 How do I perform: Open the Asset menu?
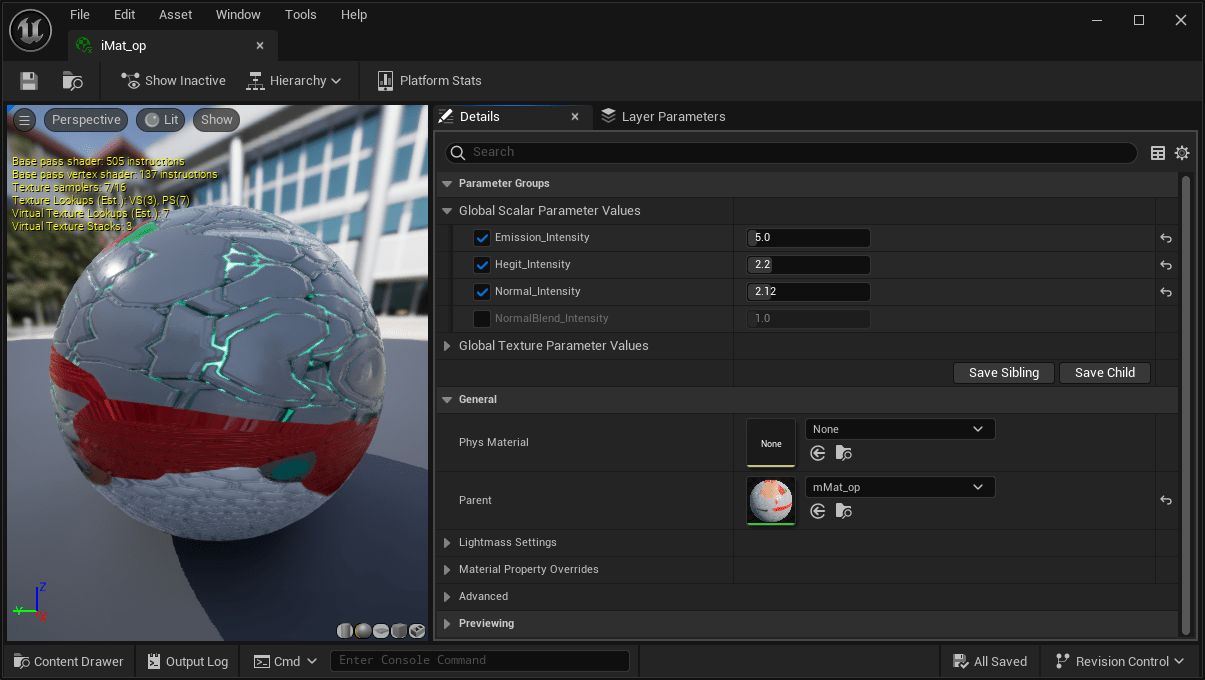[x=176, y=15]
